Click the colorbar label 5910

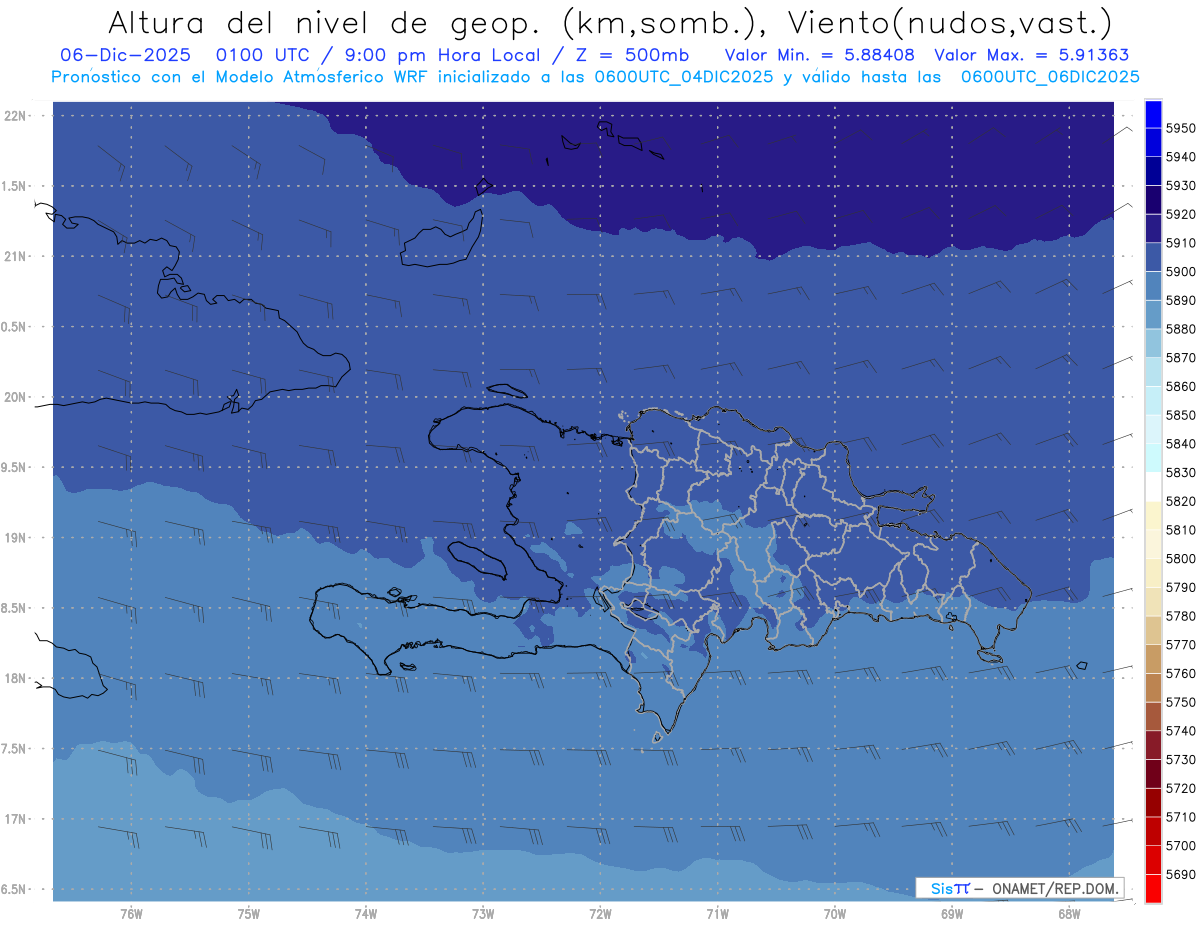(1181, 243)
